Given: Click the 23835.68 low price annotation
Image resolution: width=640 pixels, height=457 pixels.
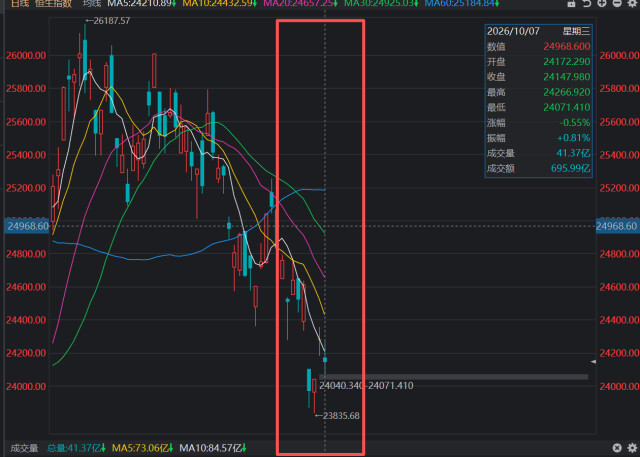Looking at the screenshot, I should tap(341, 416).
